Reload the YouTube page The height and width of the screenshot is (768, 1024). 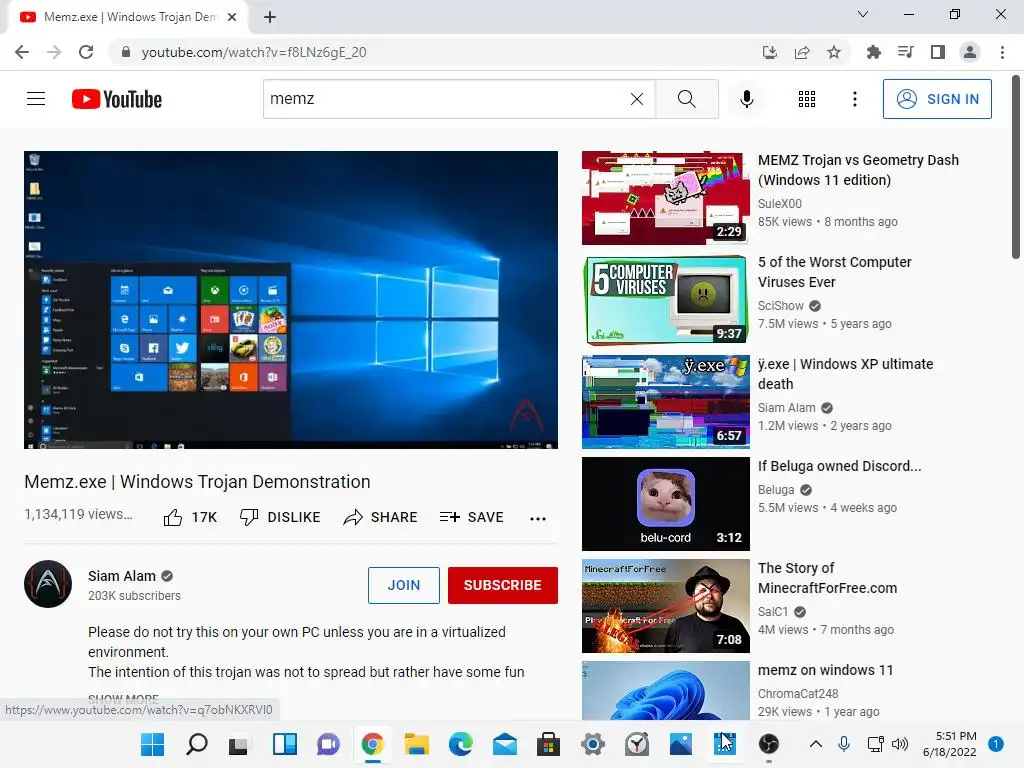click(86, 52)
